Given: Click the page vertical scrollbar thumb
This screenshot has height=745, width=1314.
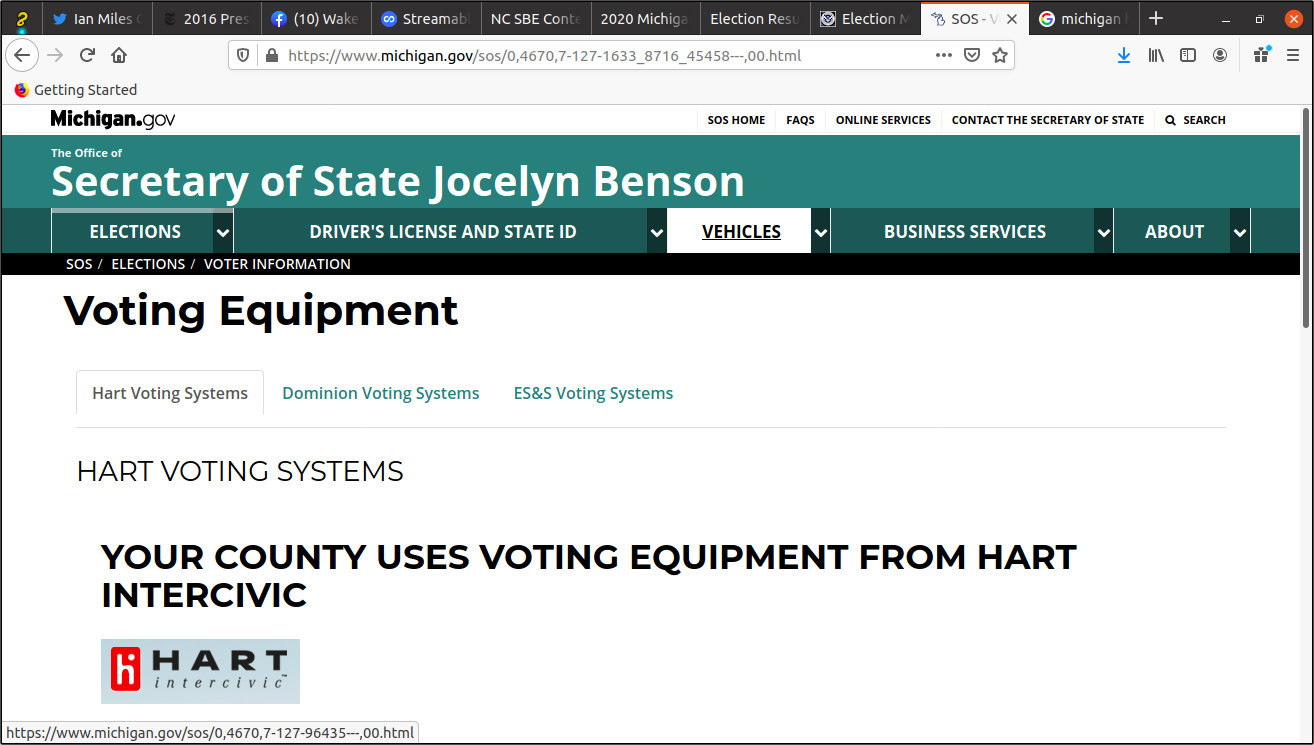Looking at the screenshot, I should click(x=1306, y=219).
